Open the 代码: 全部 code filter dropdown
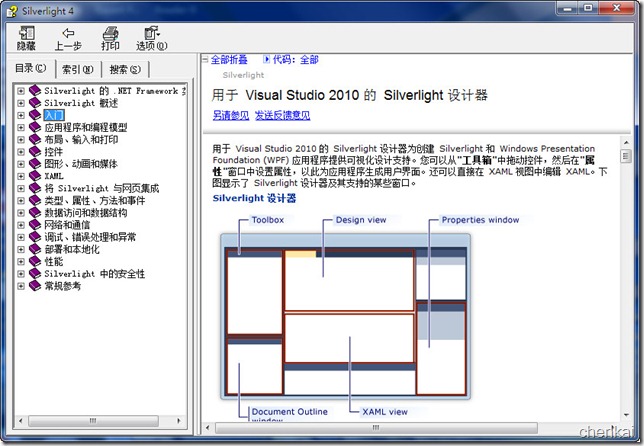The image size is (644, 446). tap(291, 60)
